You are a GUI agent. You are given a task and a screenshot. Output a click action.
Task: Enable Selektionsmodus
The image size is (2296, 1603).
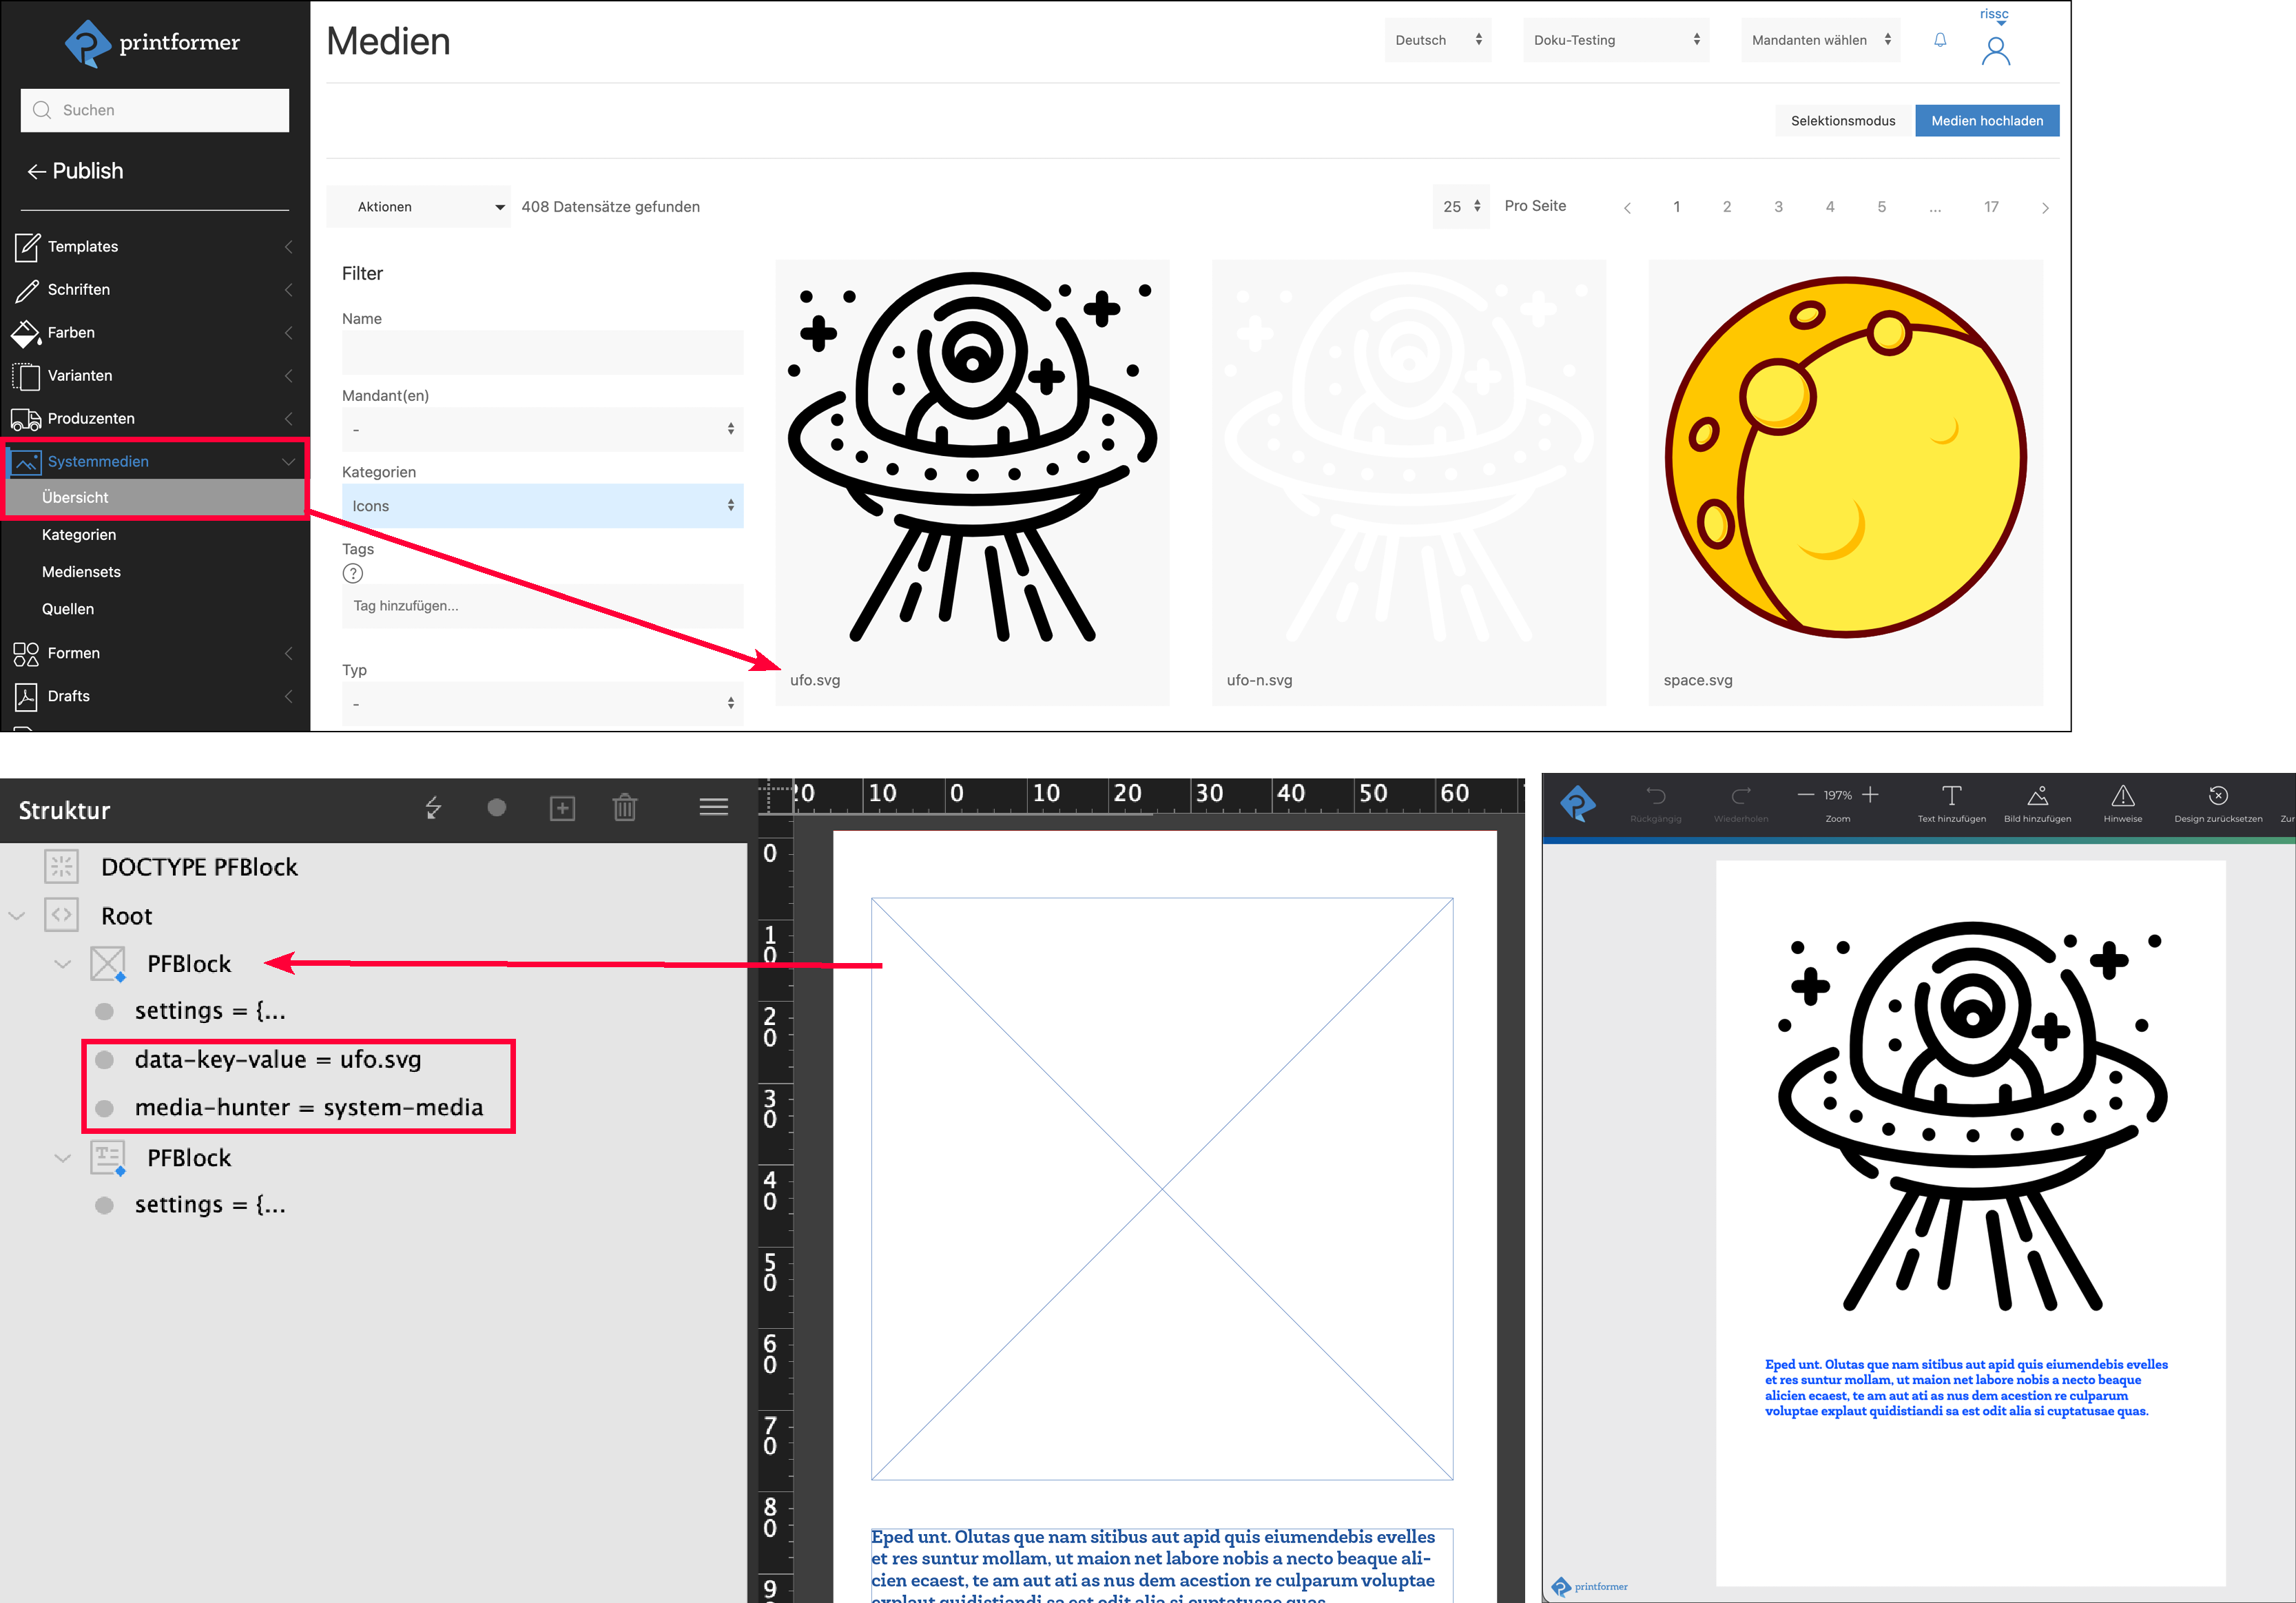1842,121
